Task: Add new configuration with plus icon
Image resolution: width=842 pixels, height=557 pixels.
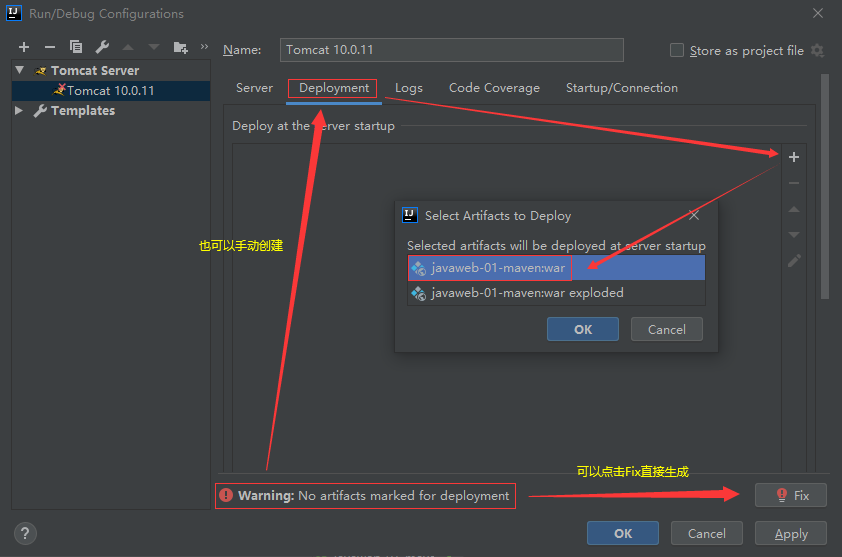Action: click(x=24, y=47)
